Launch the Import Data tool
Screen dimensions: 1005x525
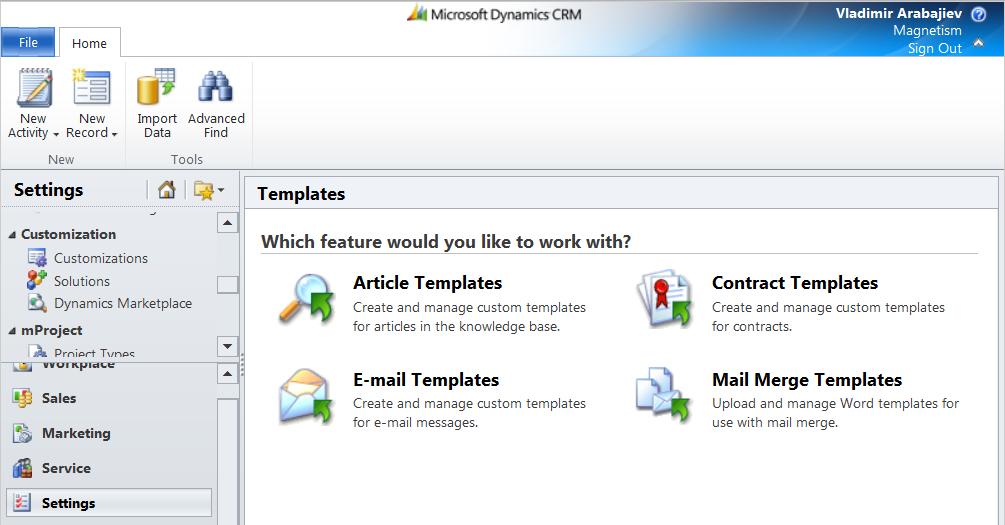coord(156,87)
